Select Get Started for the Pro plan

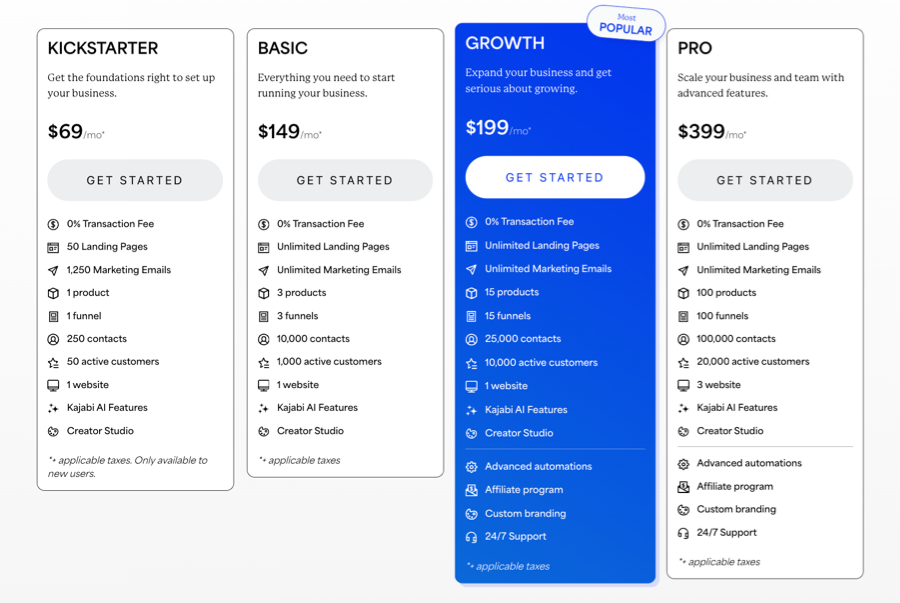pos(765,180)
